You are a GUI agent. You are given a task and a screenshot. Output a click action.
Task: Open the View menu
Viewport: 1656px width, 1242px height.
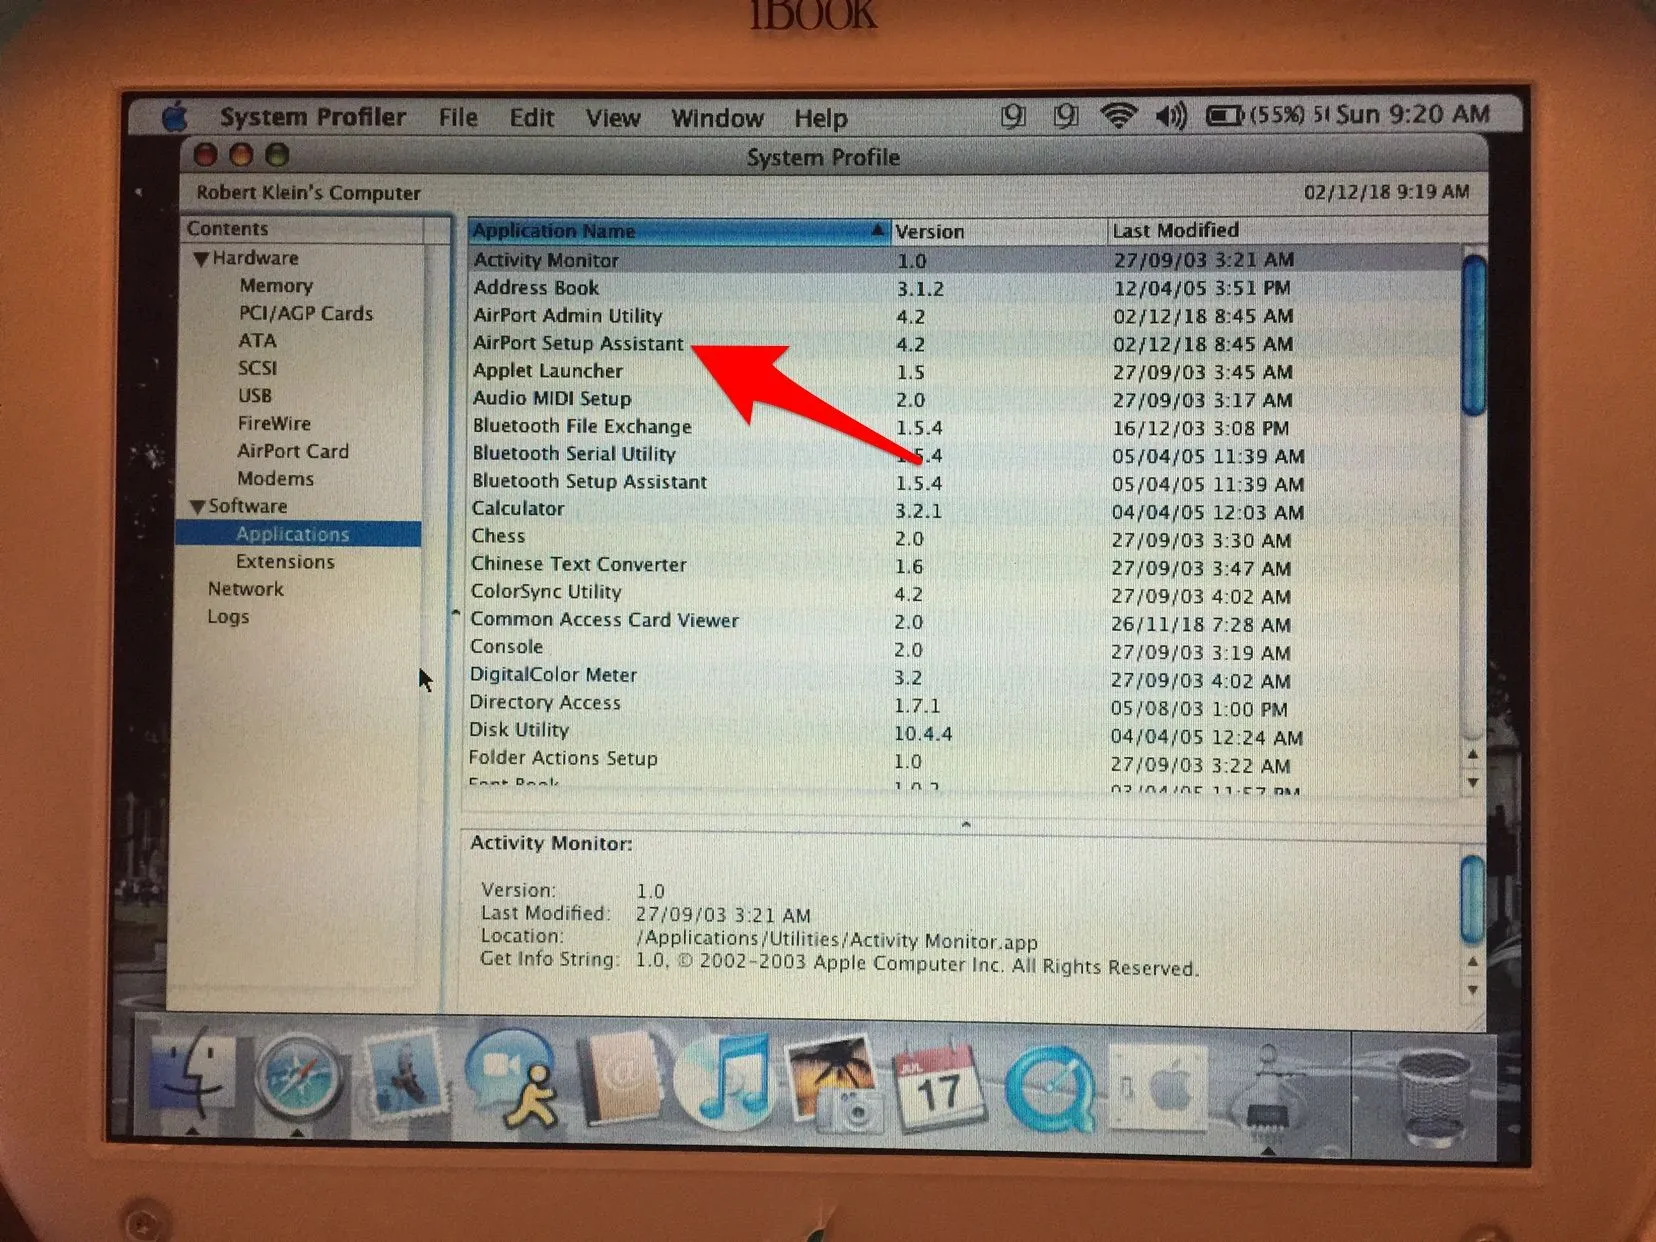click(x=612, y=118)
